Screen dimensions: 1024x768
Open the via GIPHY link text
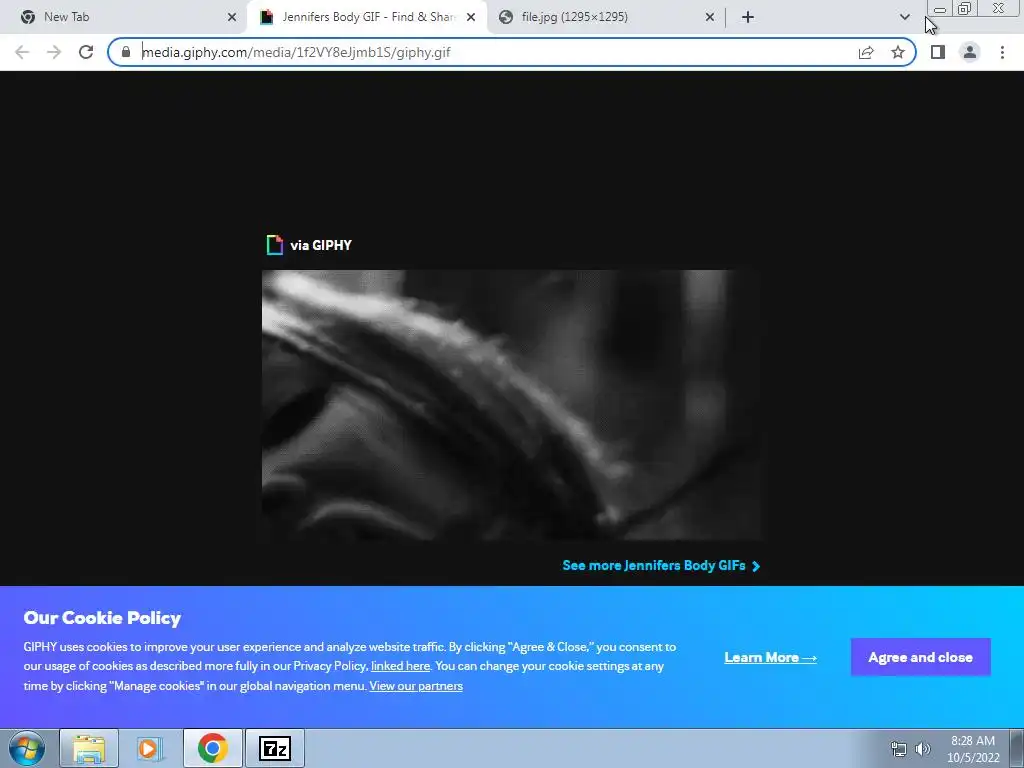coord(321,245)
